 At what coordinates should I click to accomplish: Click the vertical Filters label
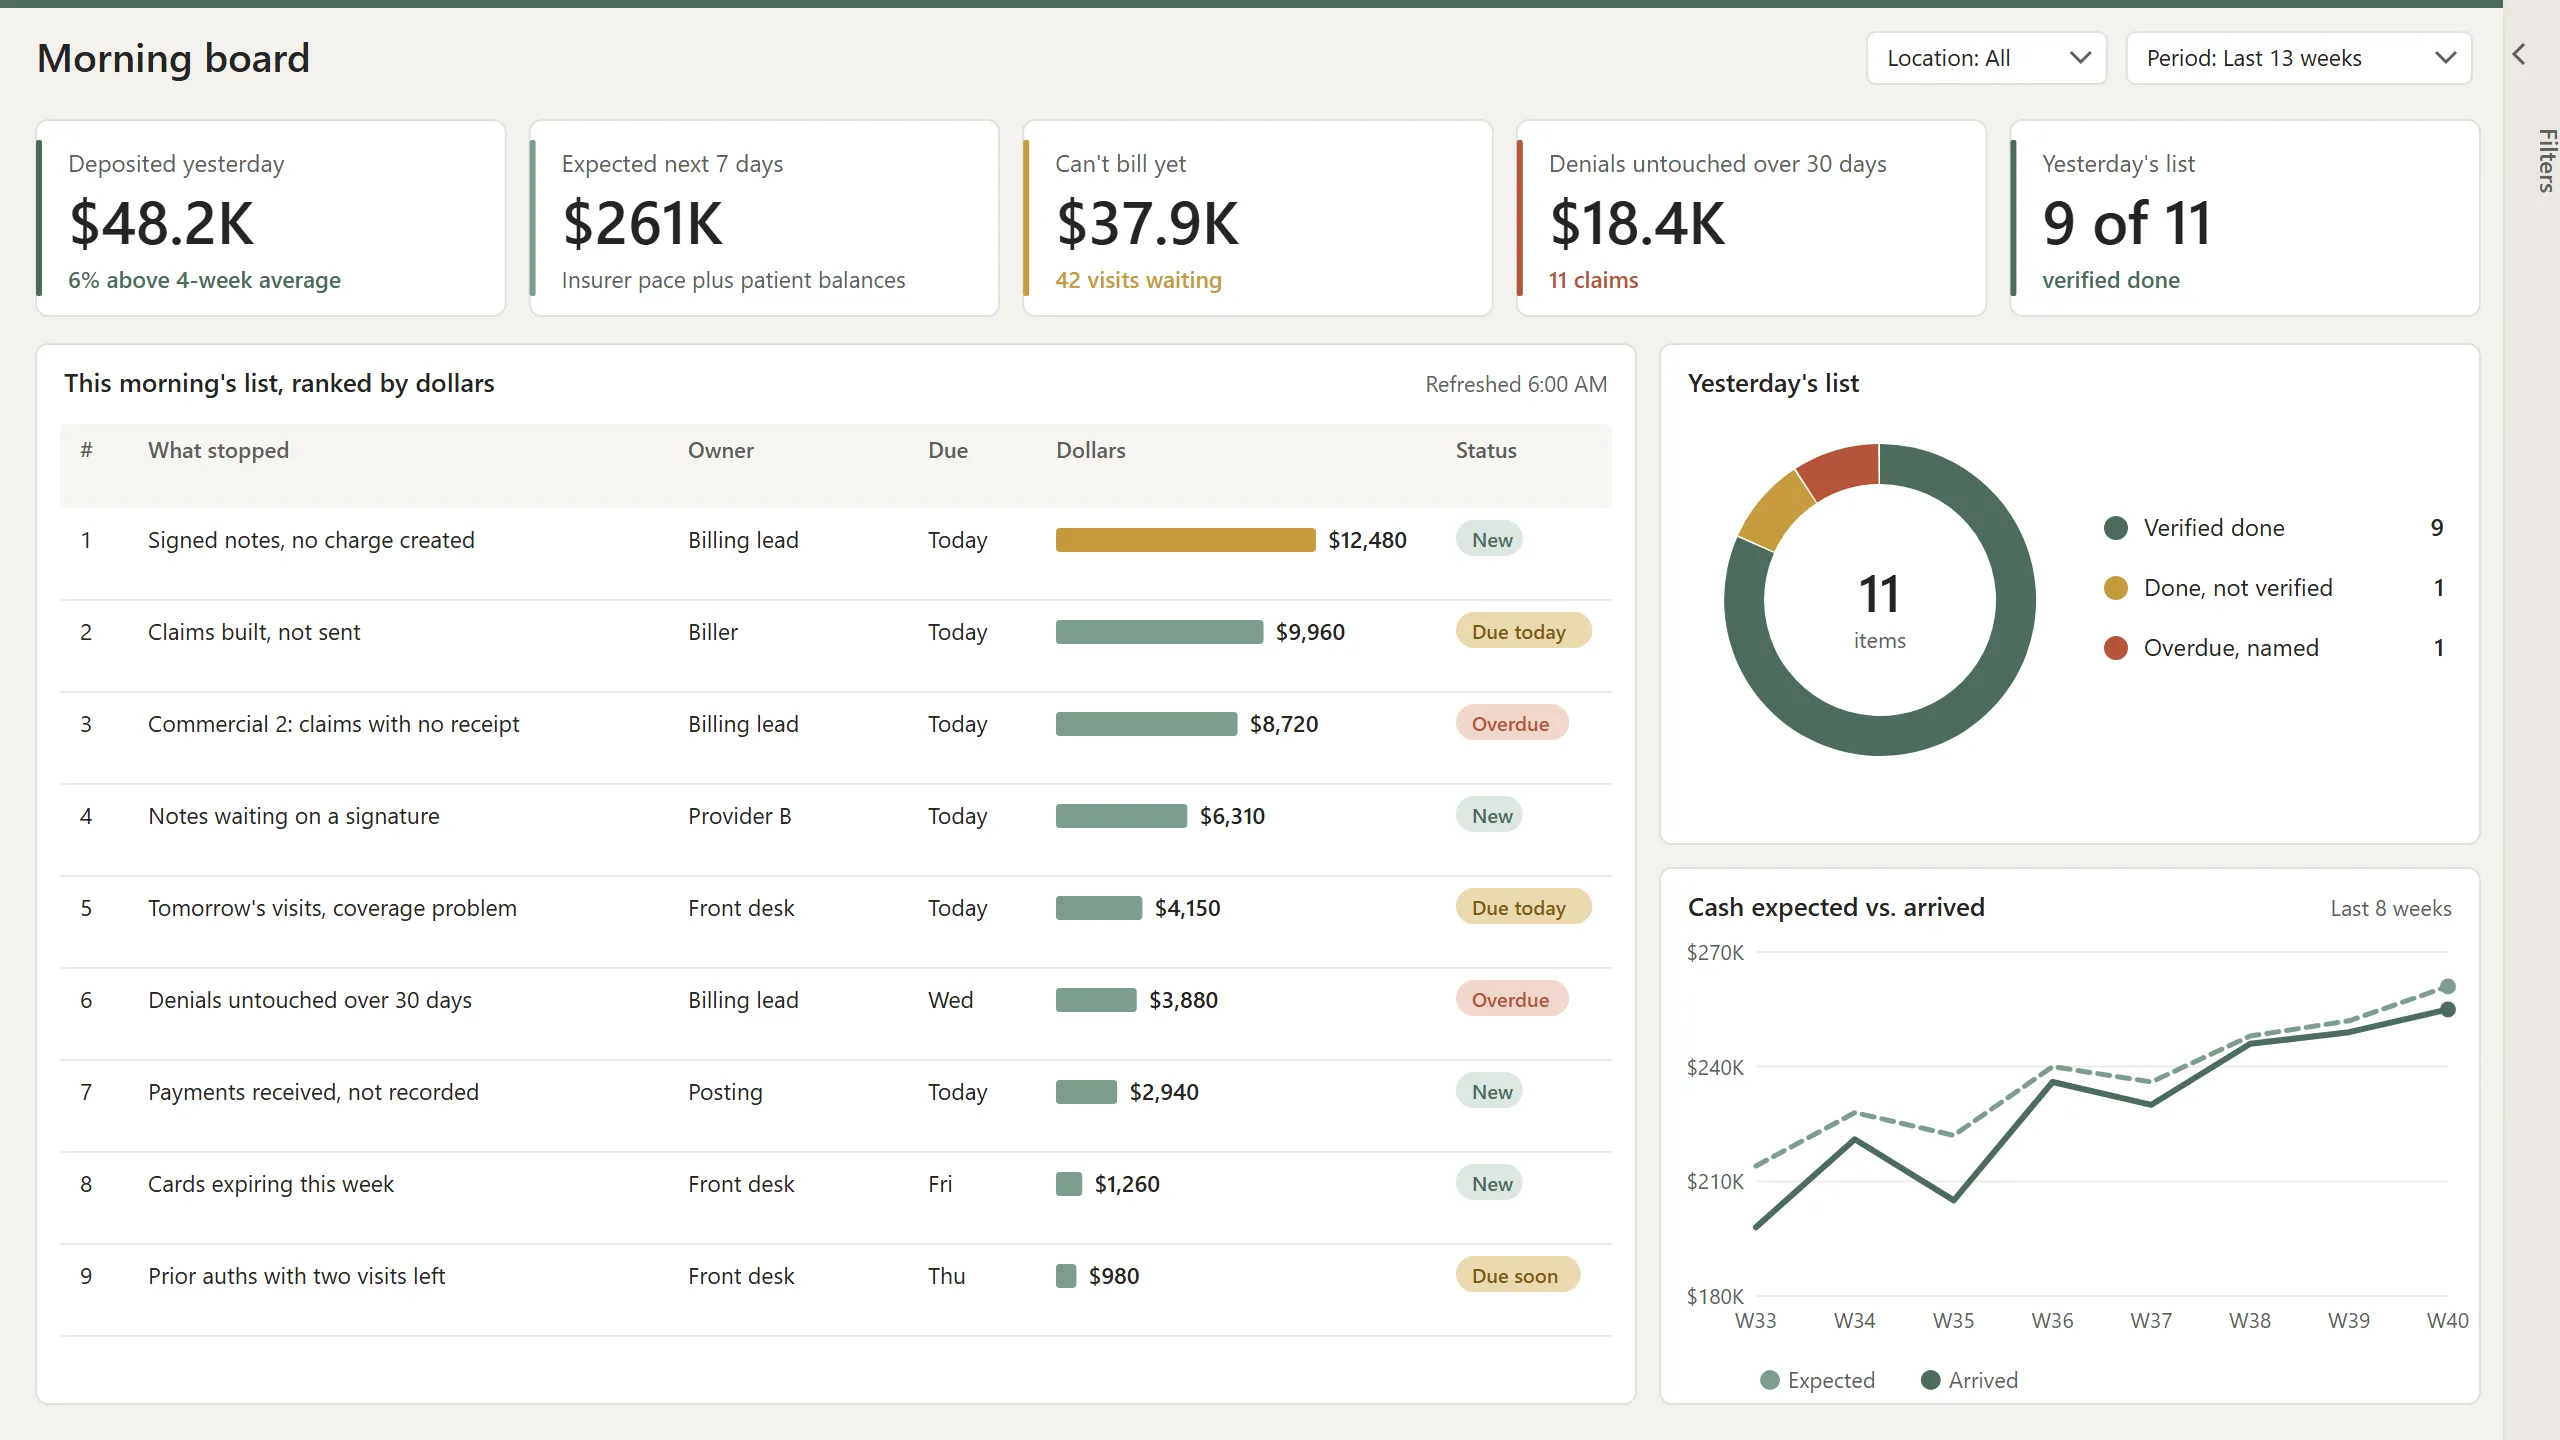coord(2546,160)
